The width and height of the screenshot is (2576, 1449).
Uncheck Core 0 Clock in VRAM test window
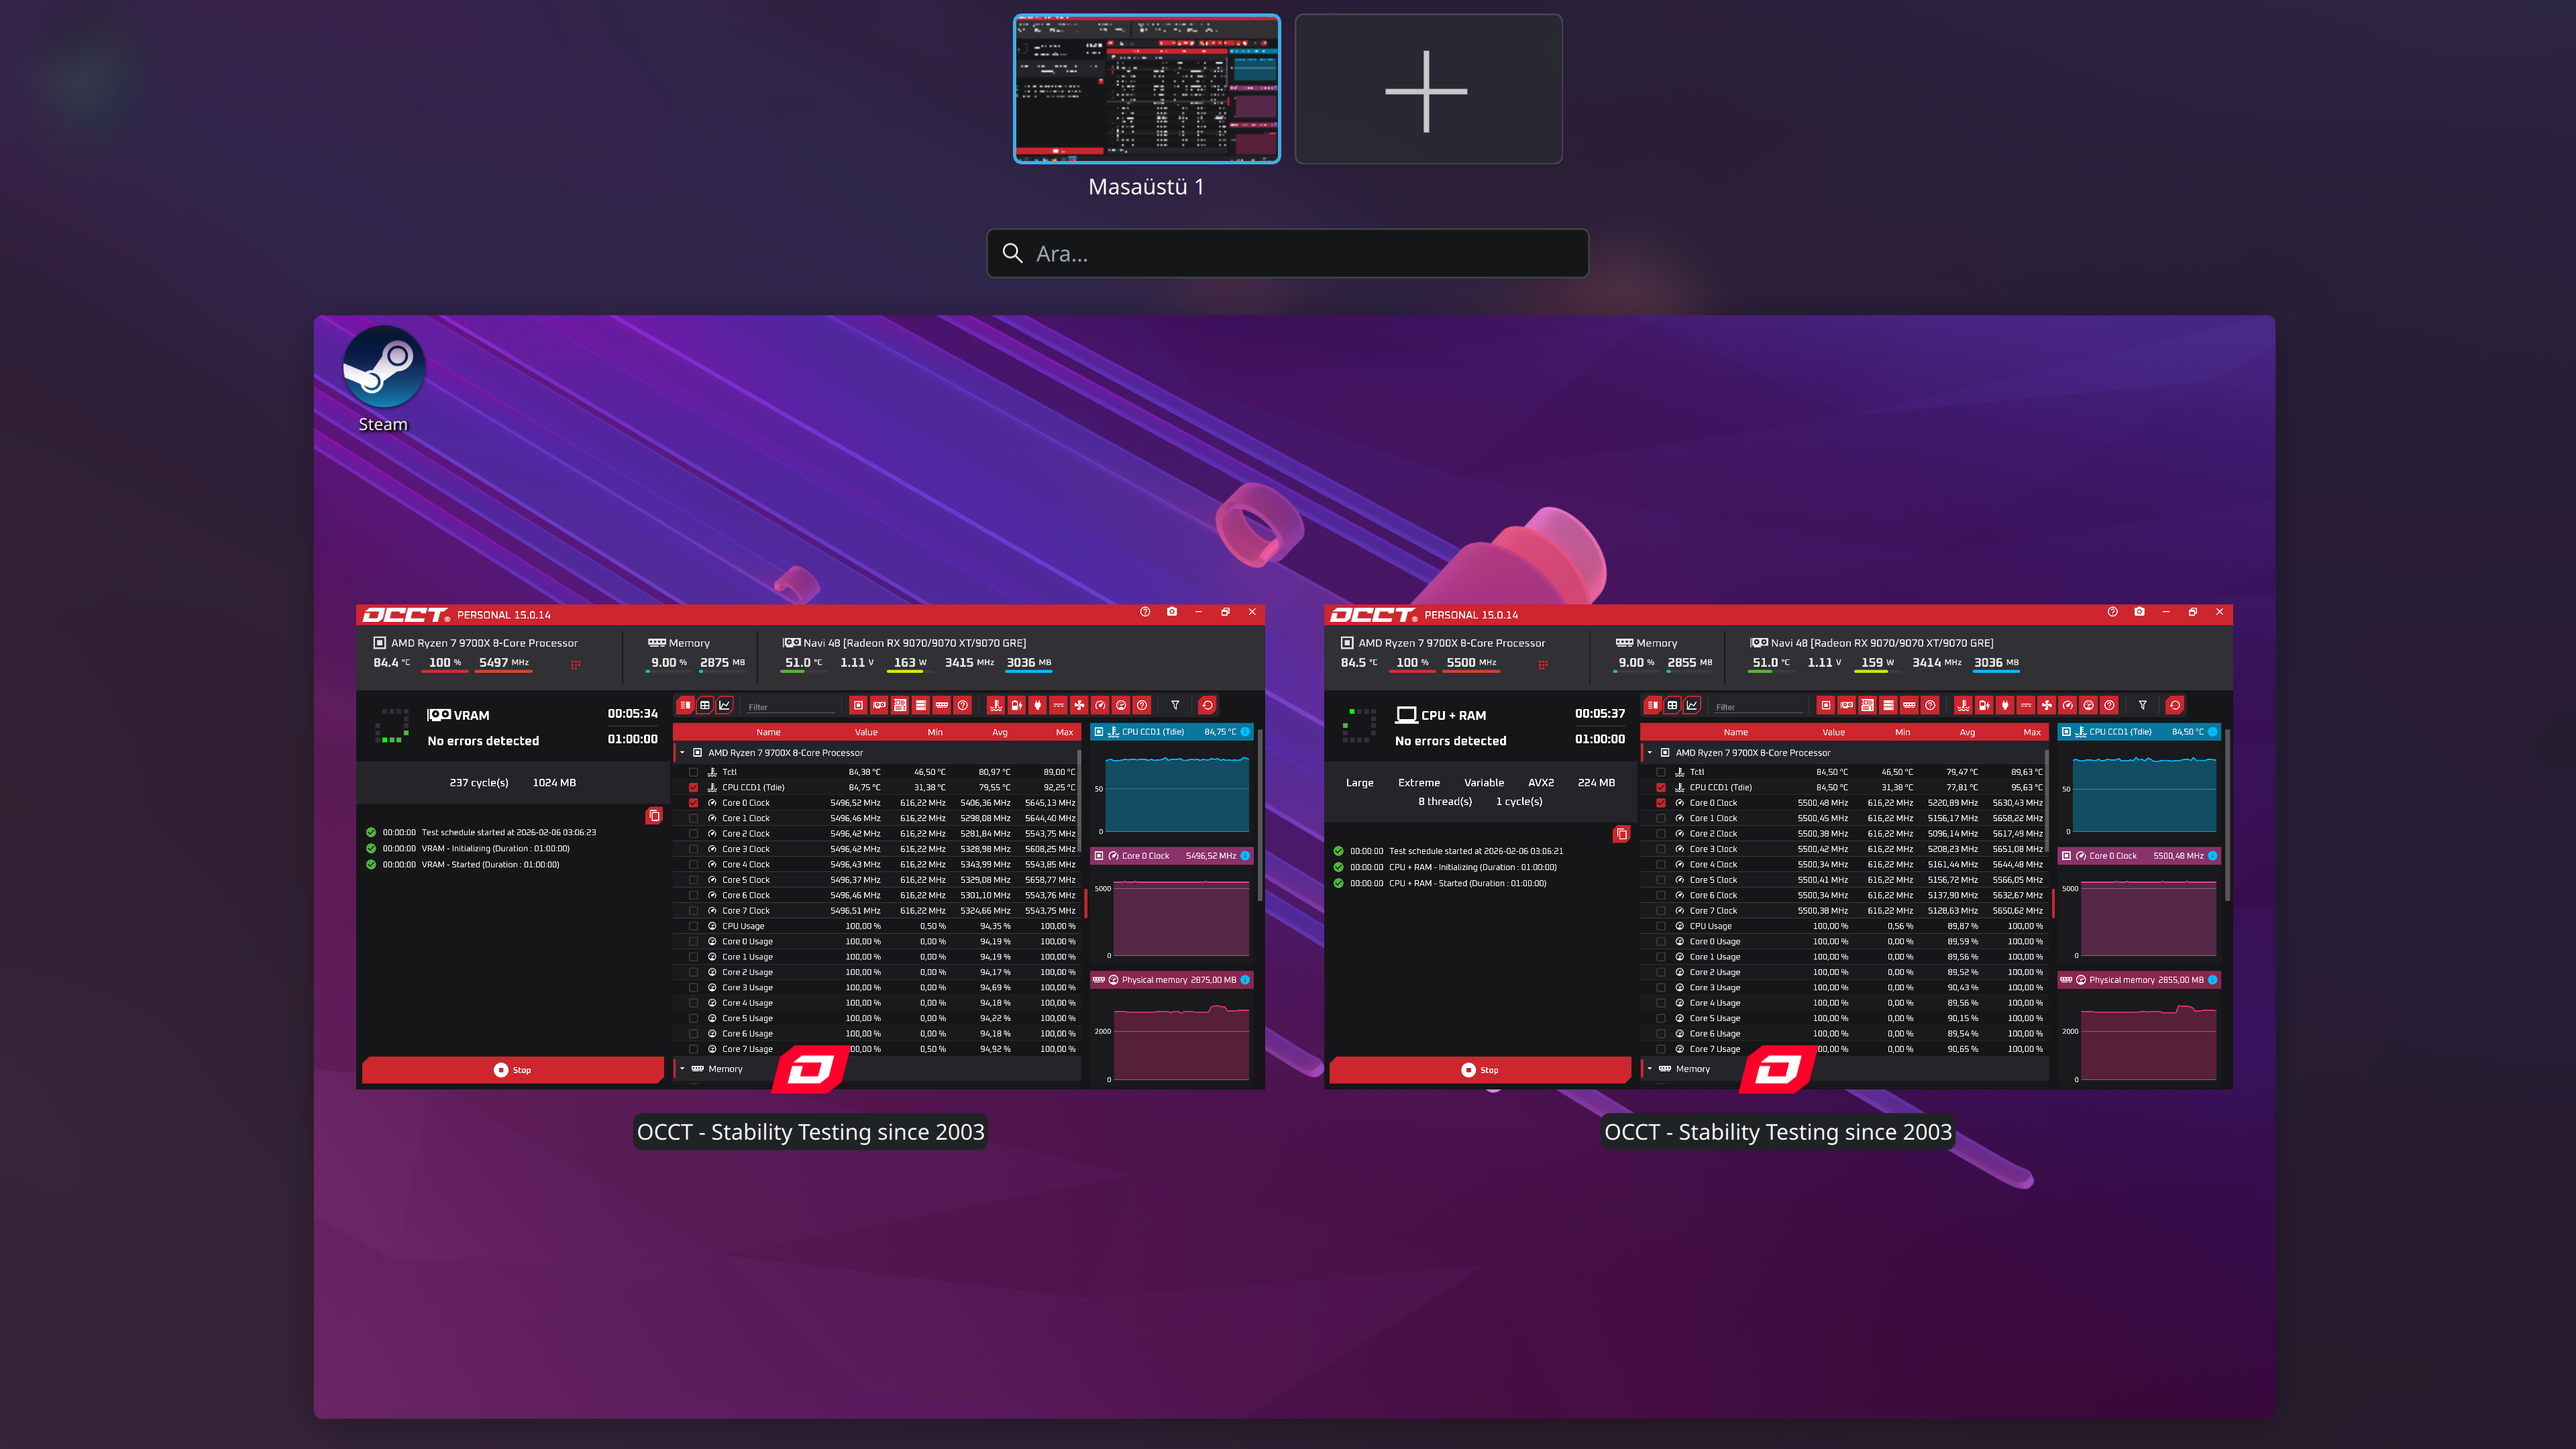[693, 803]
